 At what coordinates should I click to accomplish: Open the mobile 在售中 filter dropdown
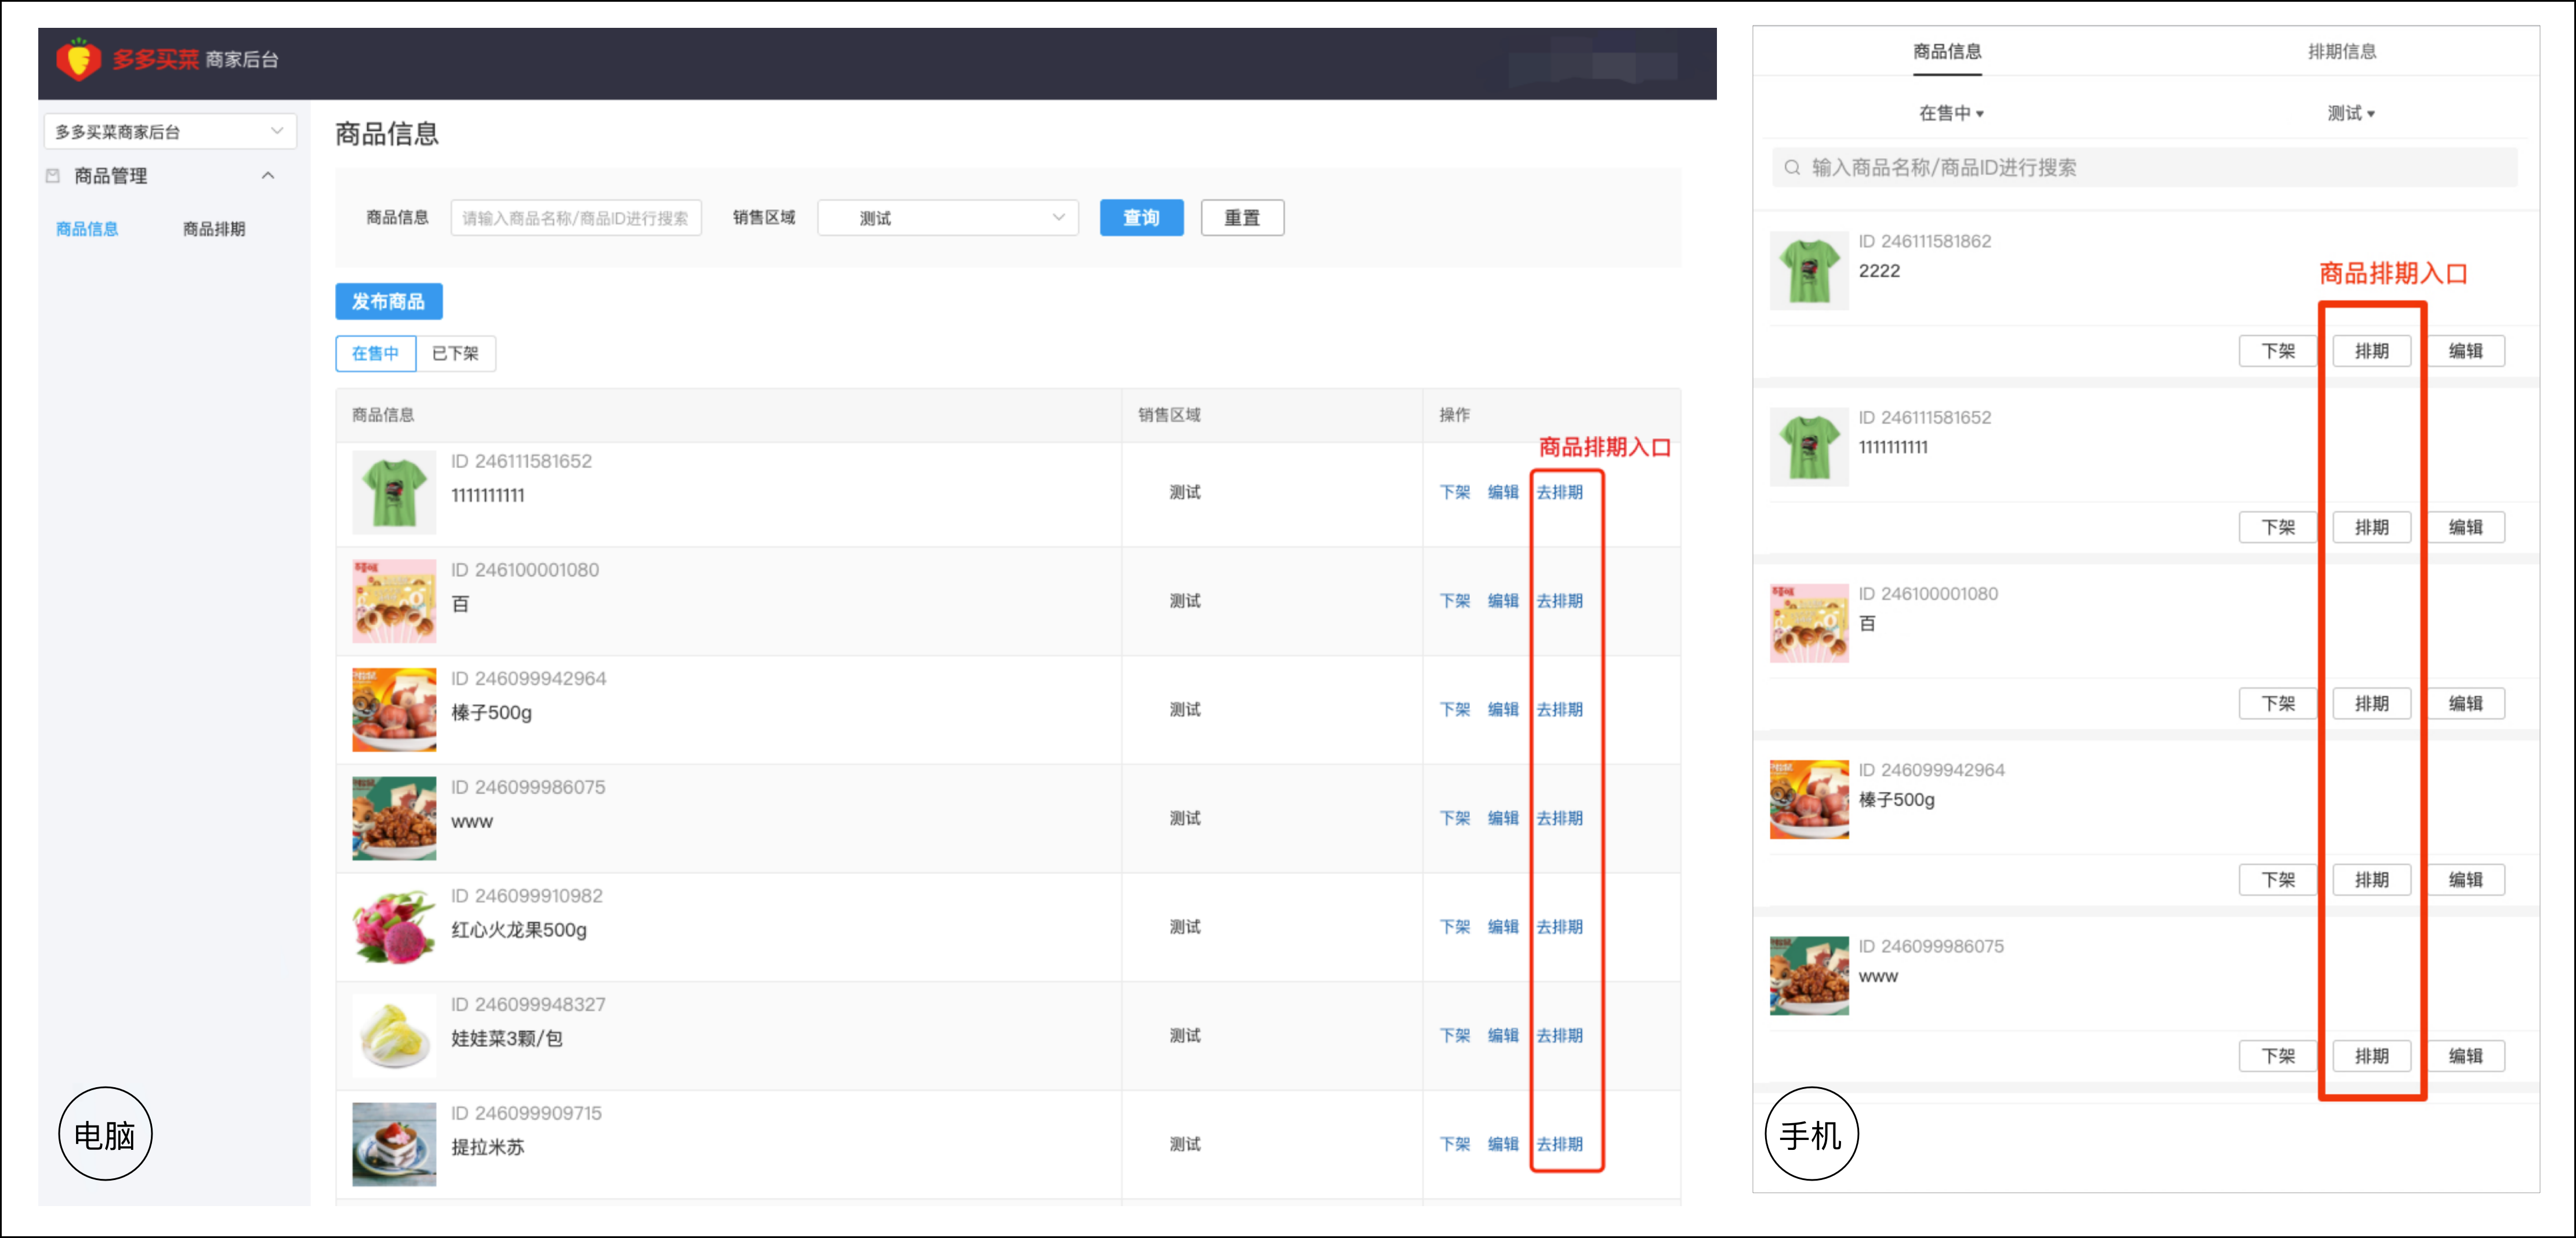(x=1951, y=113)
